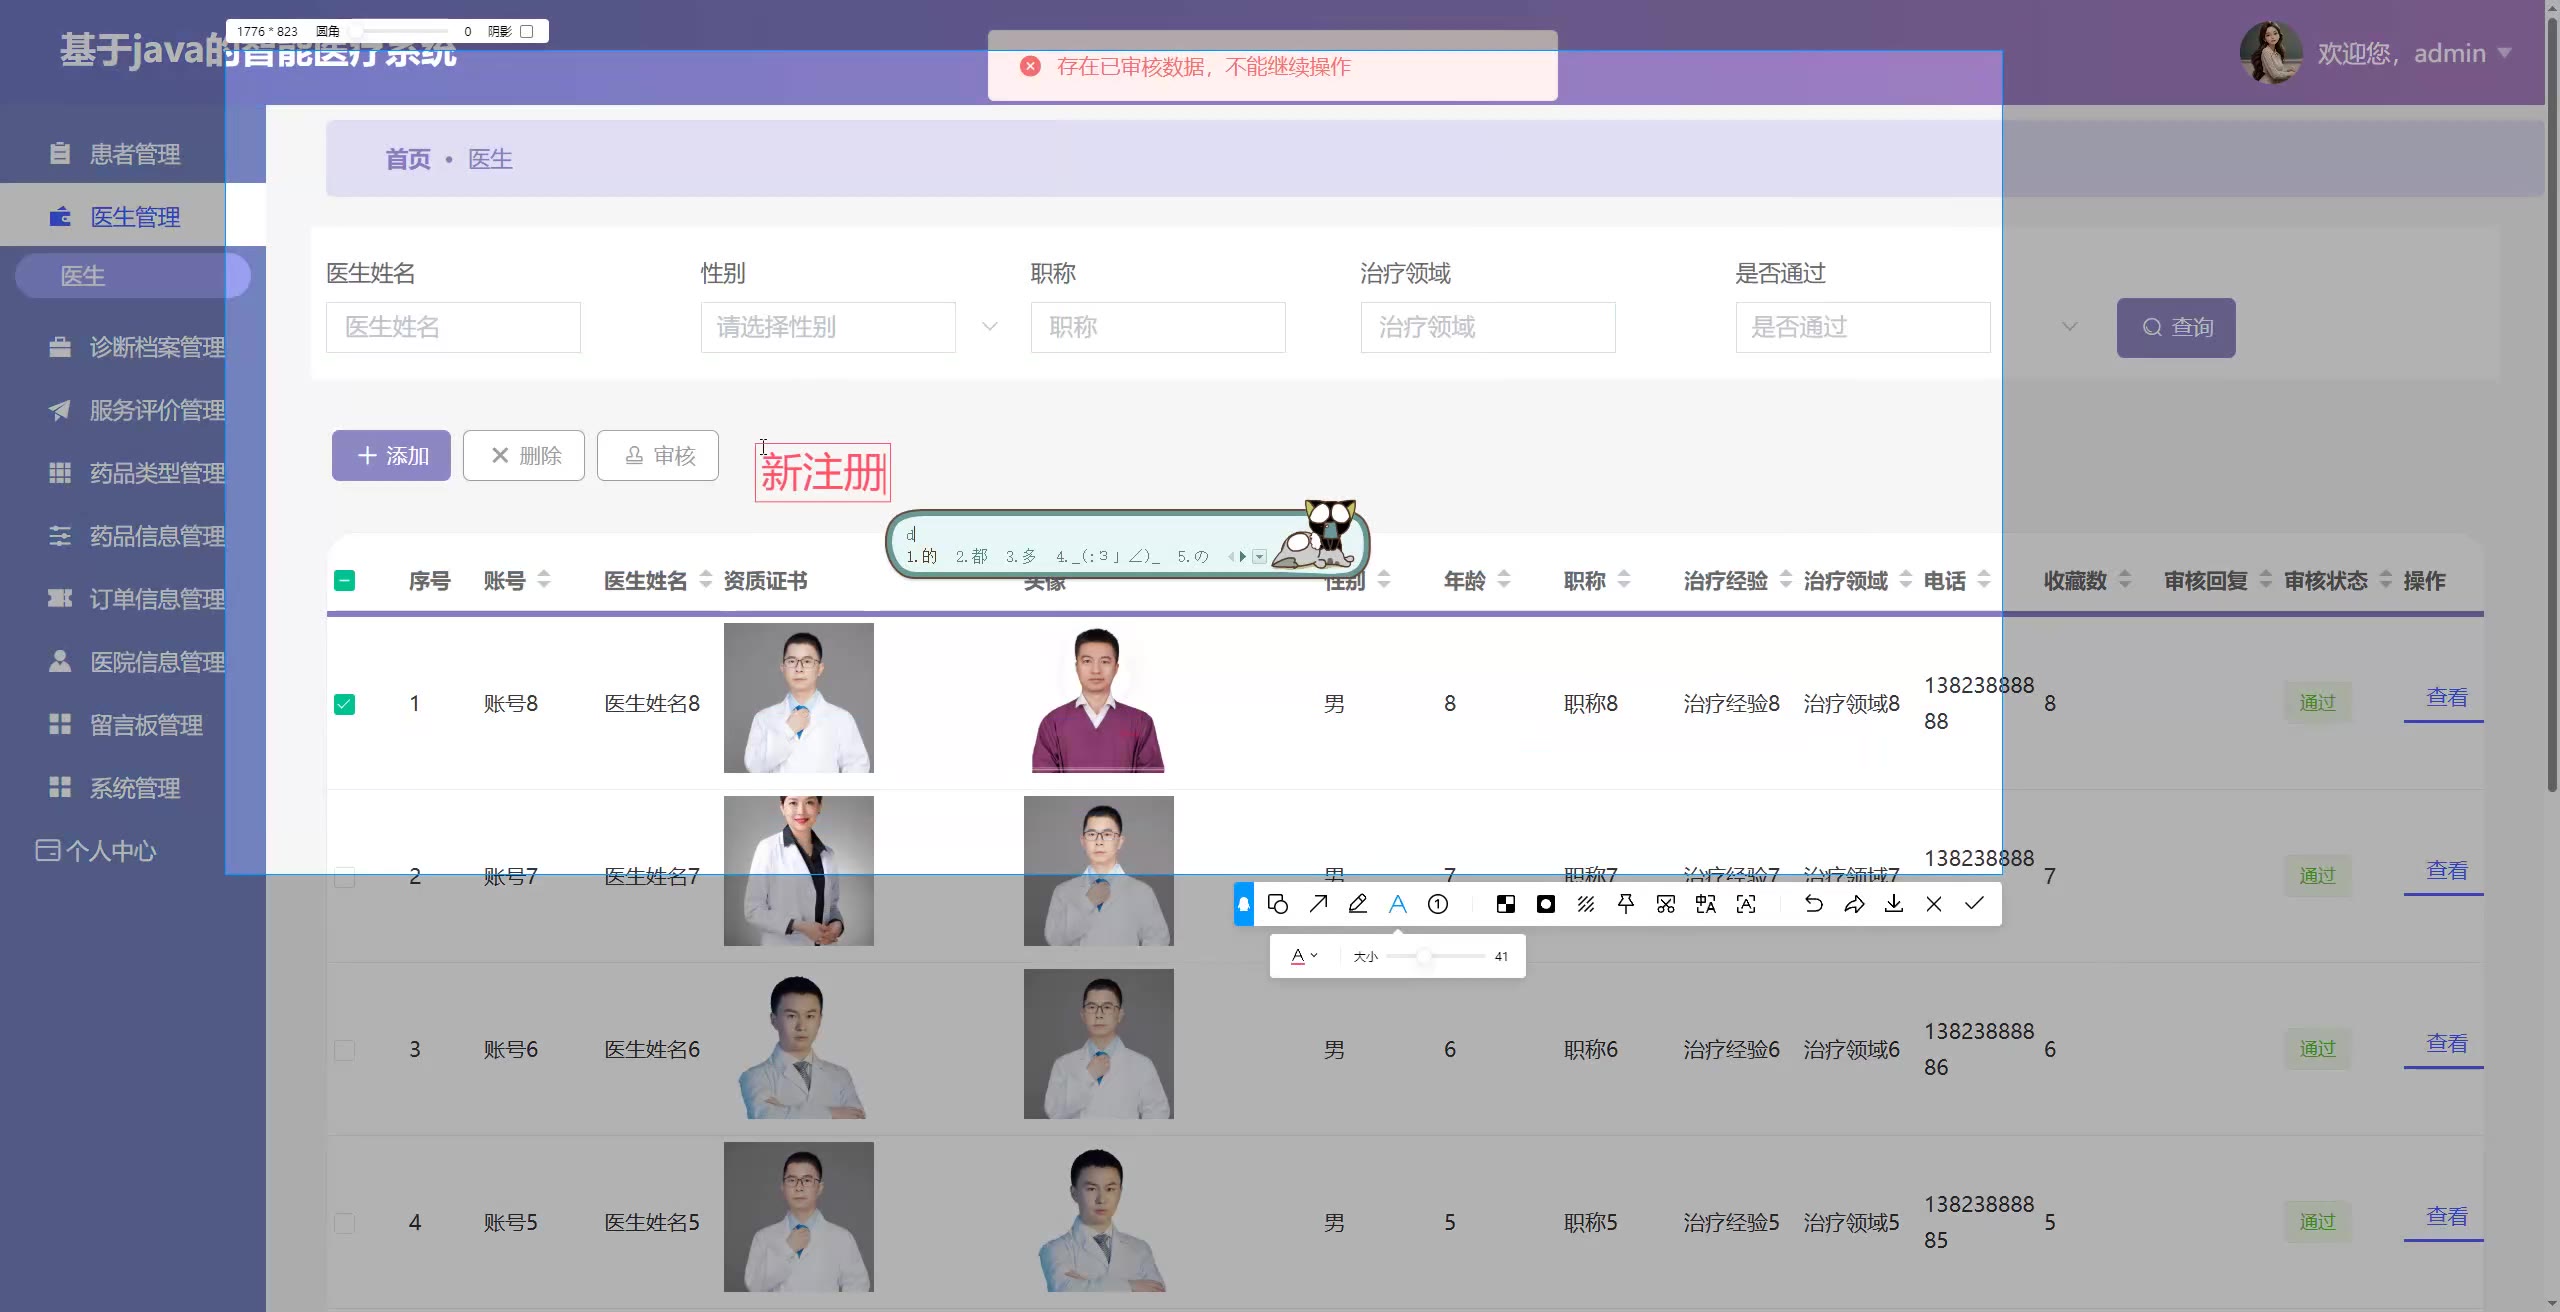Save screenshot with download icon
This screenshot has height=1312, width=2560.
coord(1894,904)
